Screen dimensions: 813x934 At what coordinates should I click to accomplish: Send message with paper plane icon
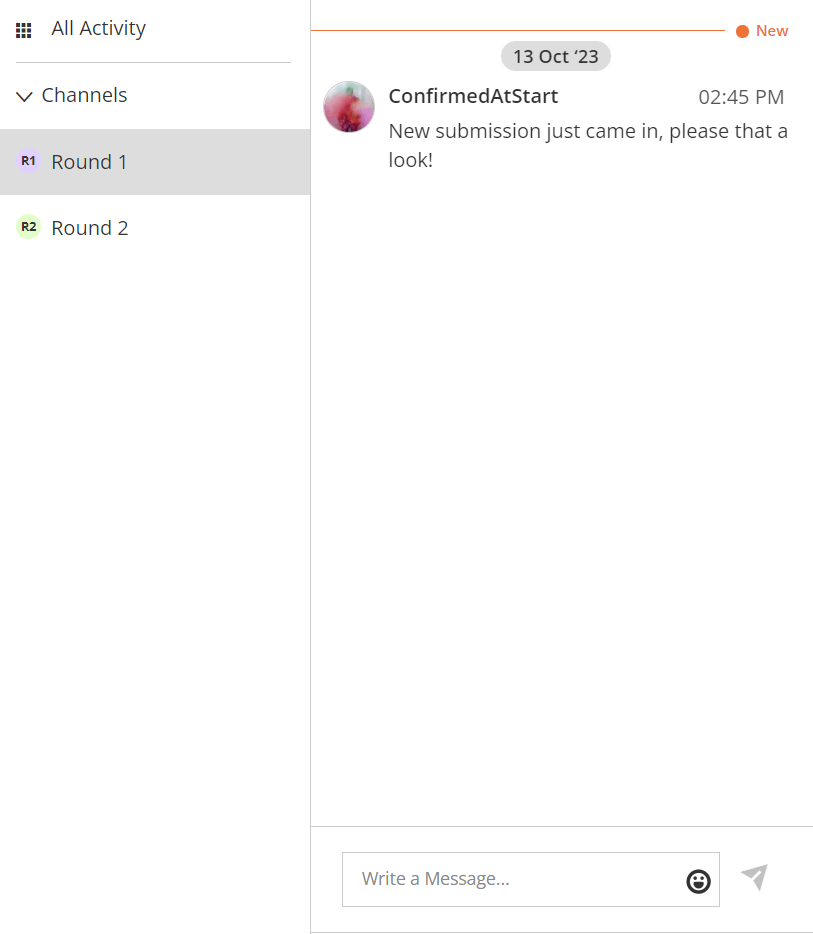755,877
